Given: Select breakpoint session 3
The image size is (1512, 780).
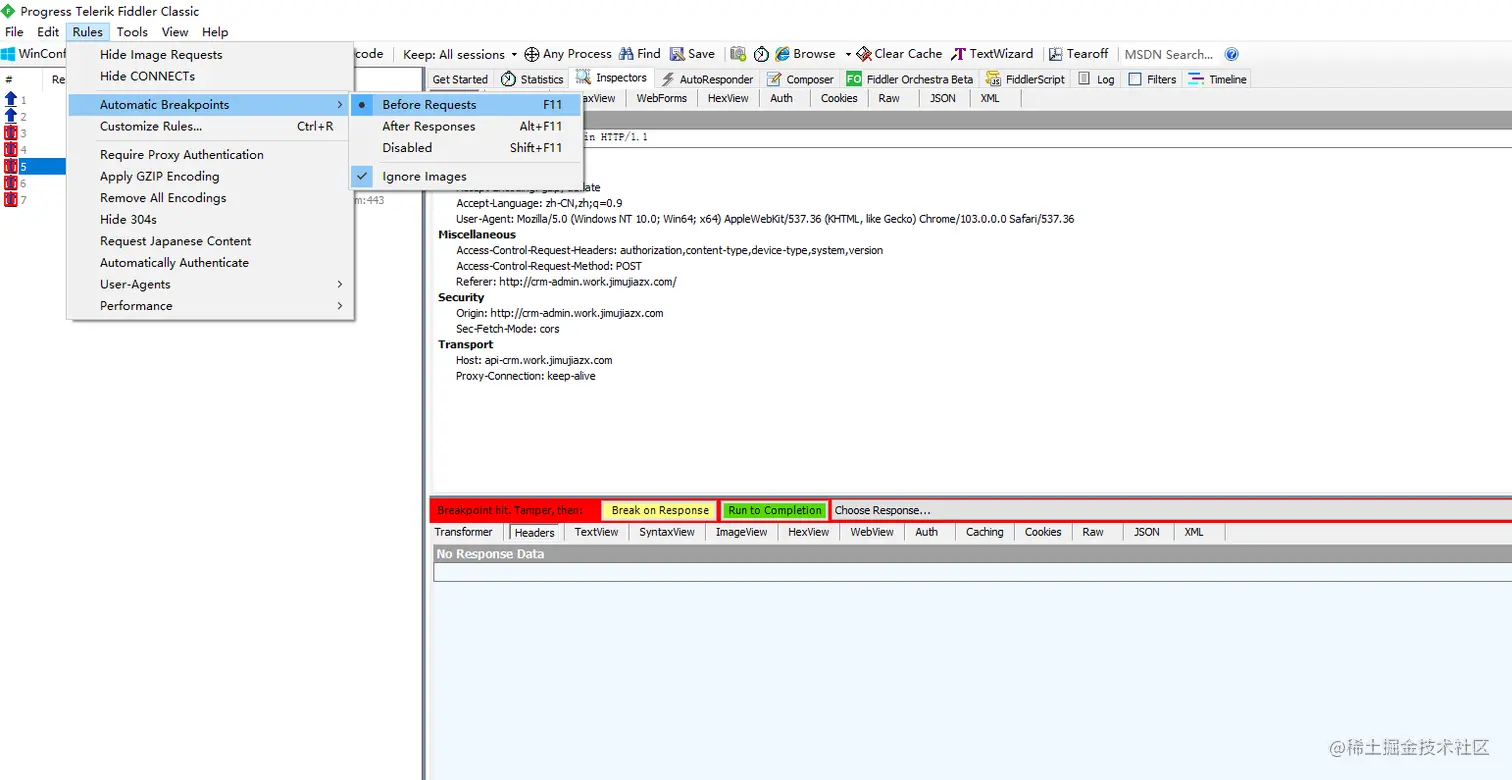Looking at the screenshot, I should click(x=33, y=133).
